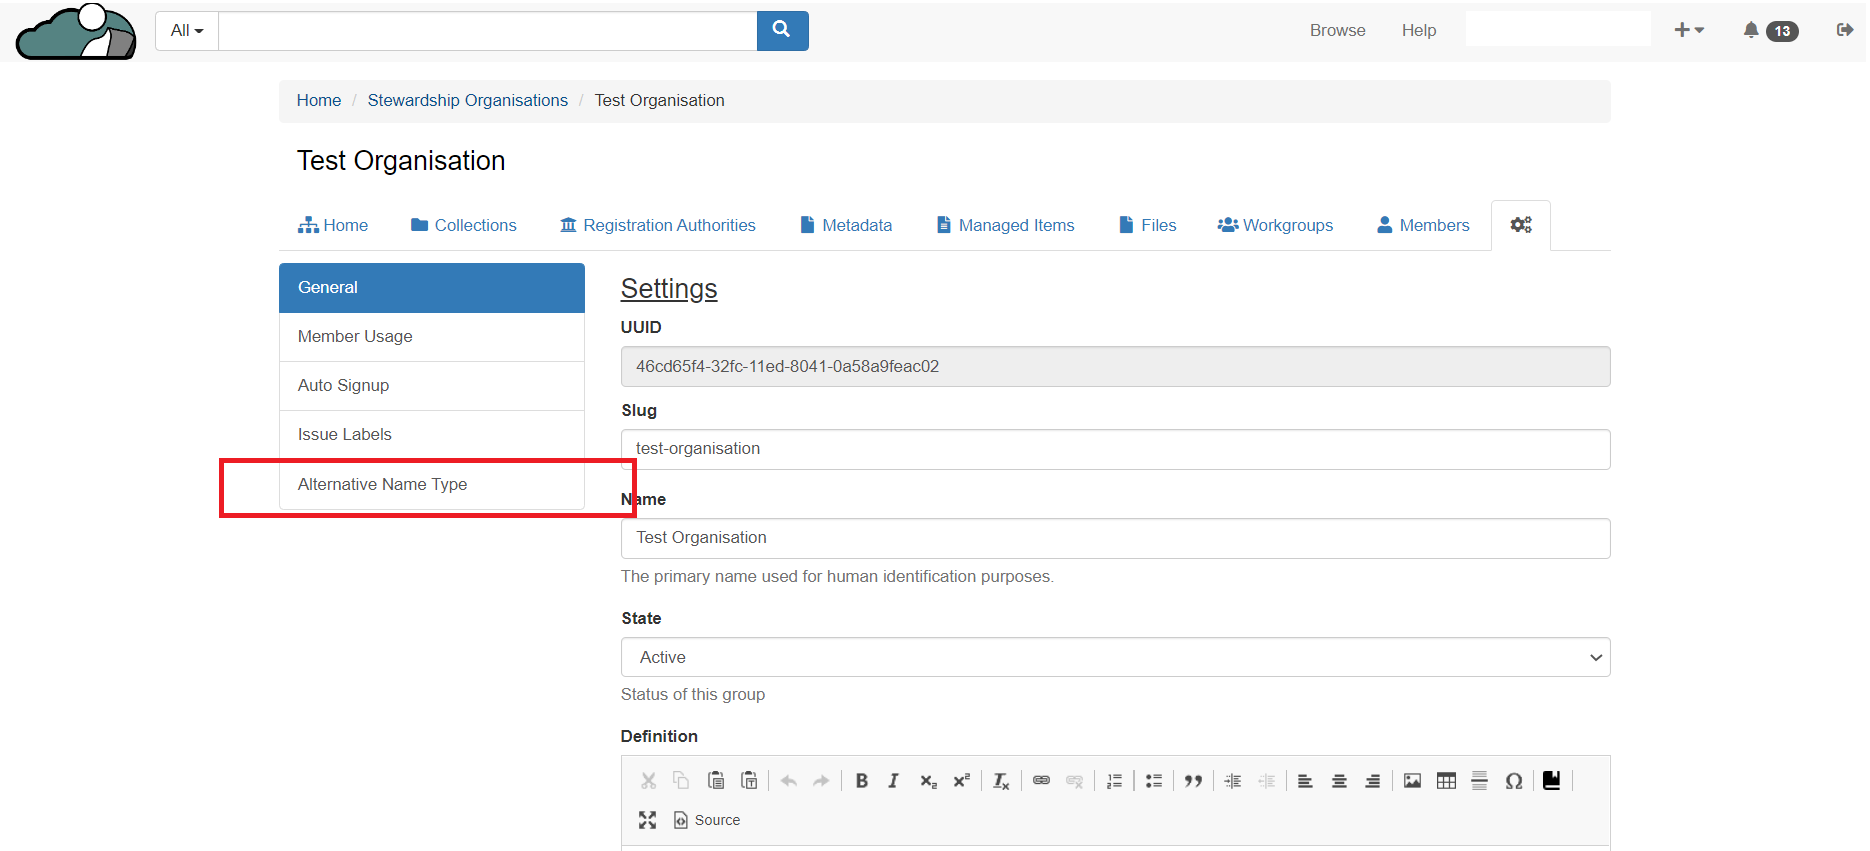The width and height of the screenshot is (1870, 851).
Task: Toggle italic formatting in editor
Action: pos(893,781)
